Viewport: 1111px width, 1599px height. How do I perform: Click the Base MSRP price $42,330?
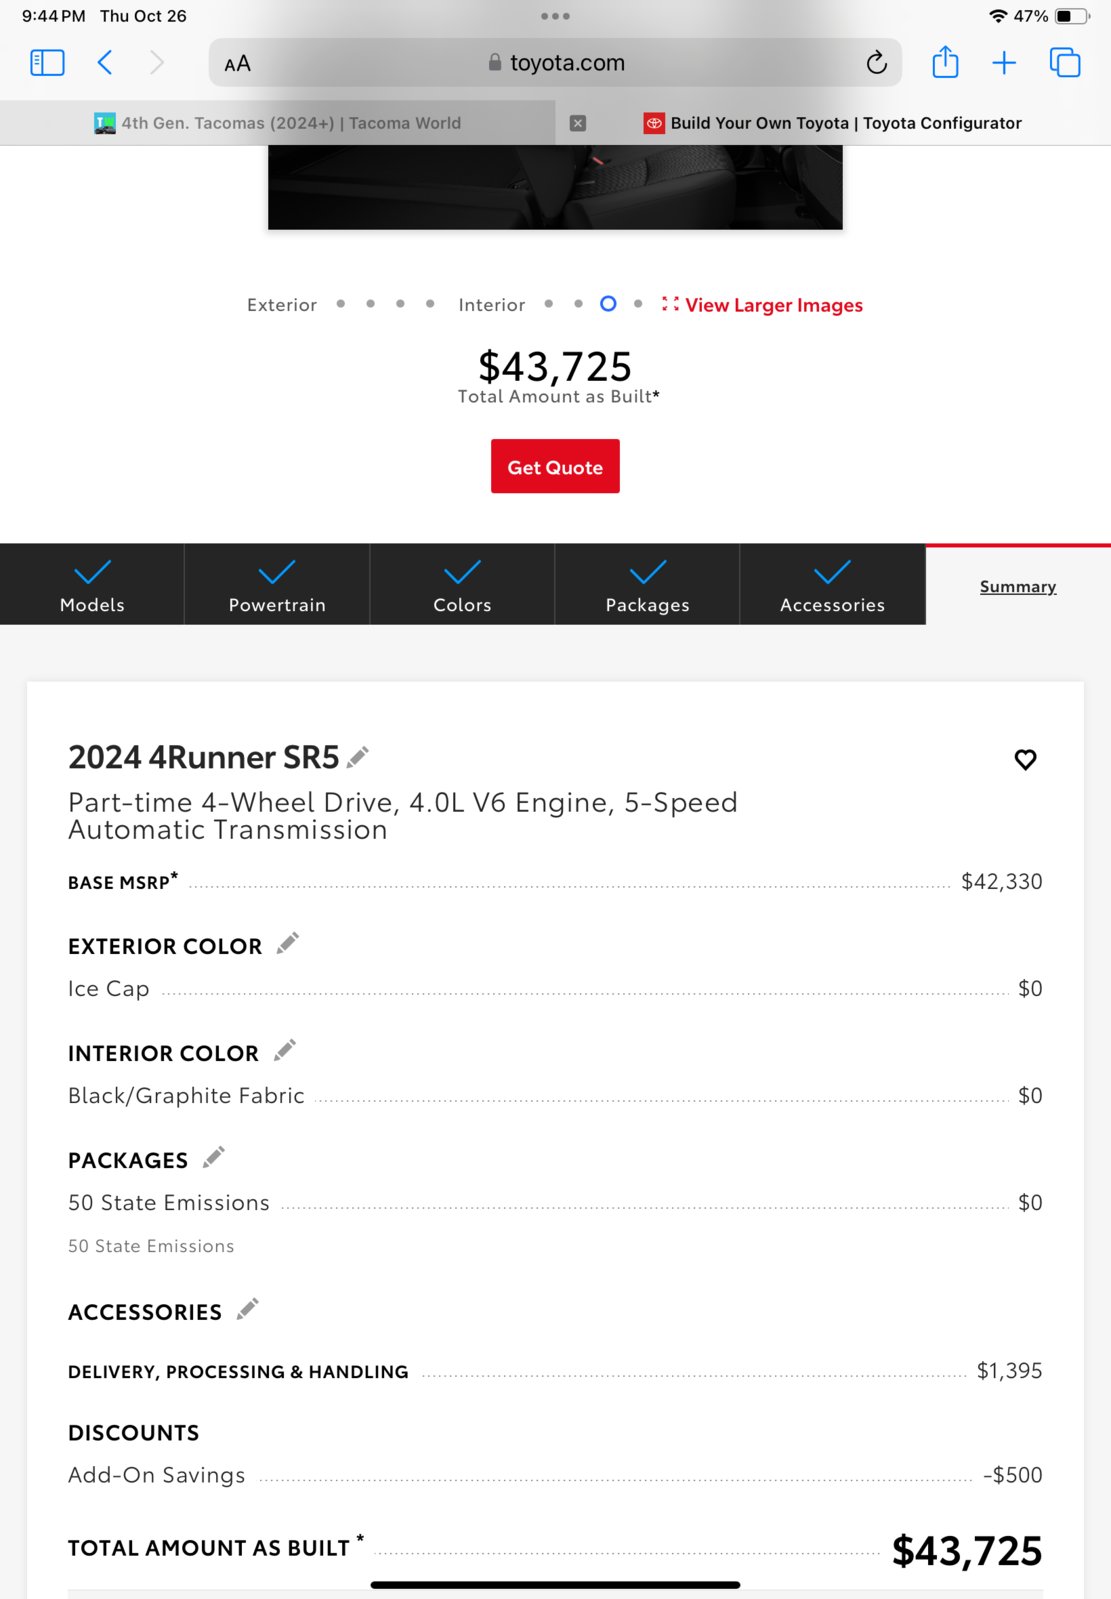[1001, 881]
